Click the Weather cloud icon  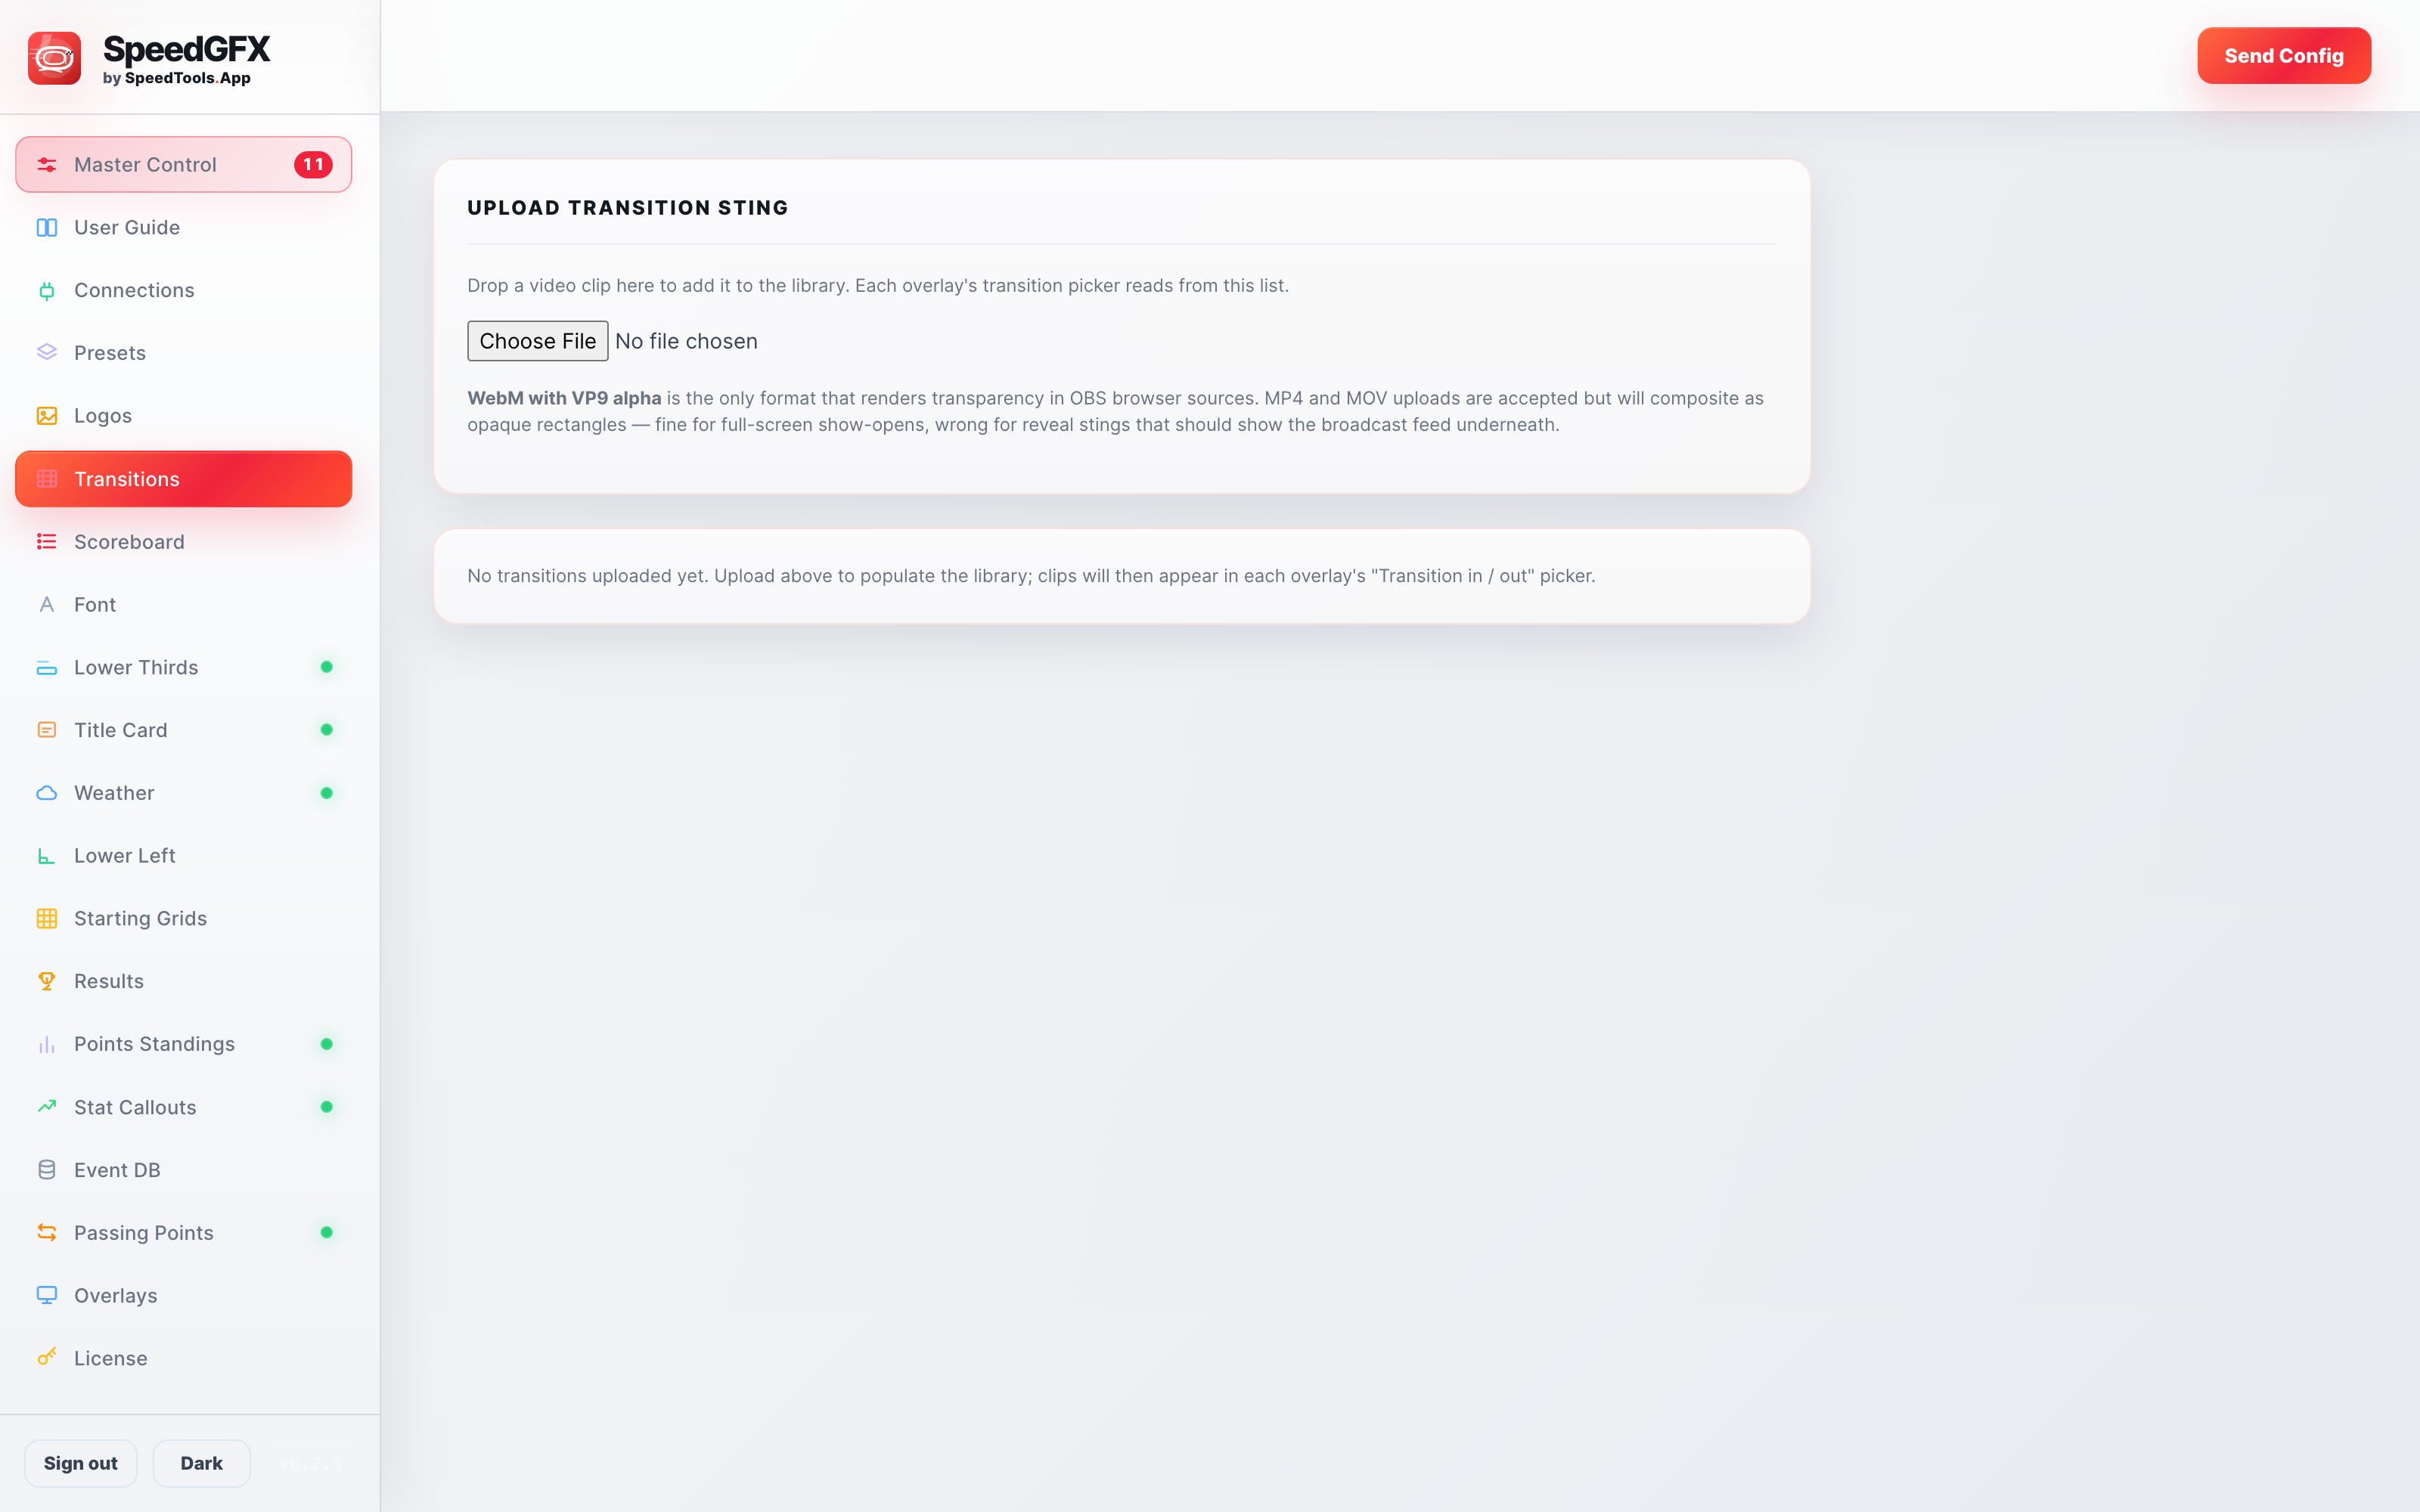[47, 793]
